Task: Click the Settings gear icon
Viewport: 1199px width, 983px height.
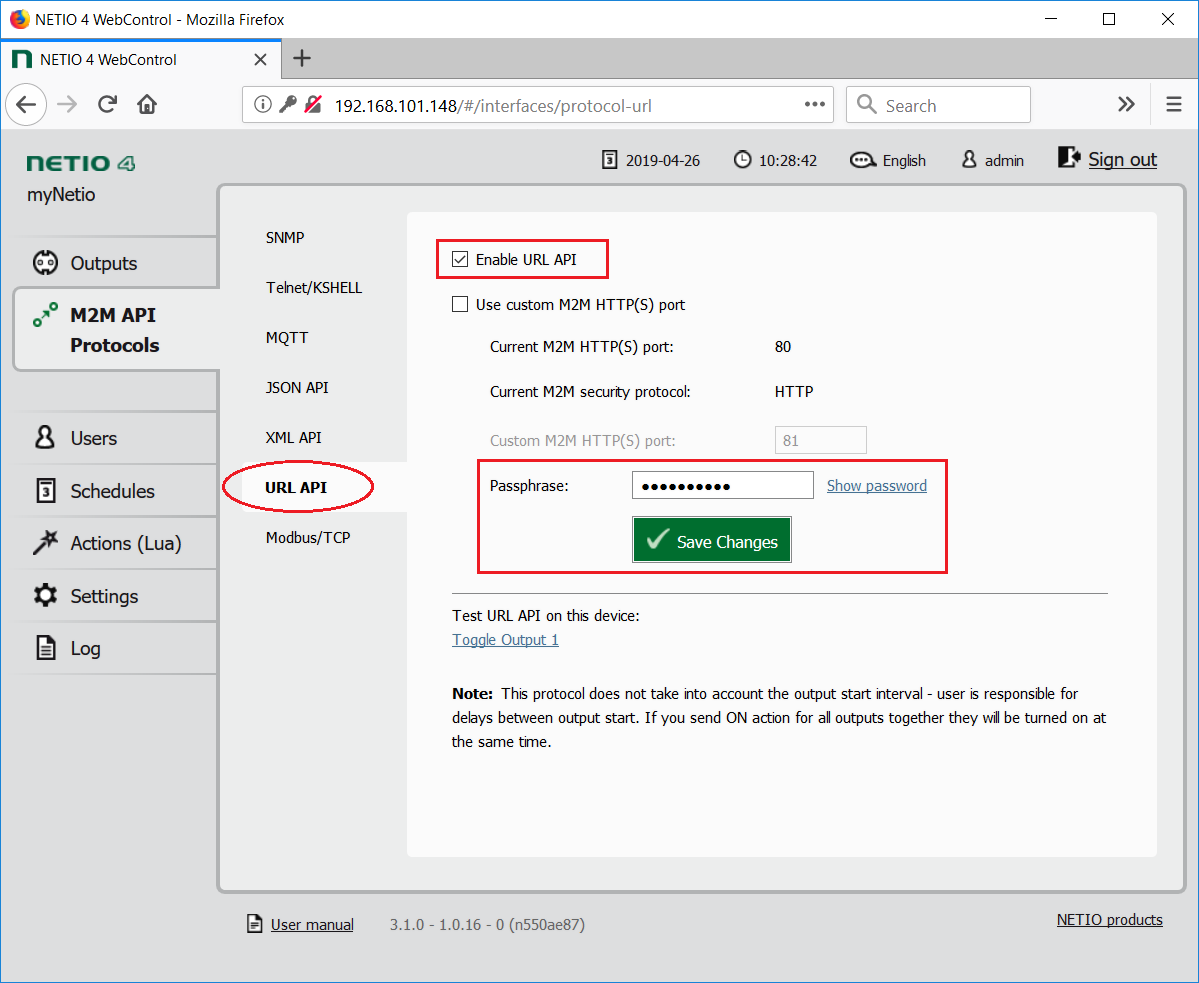Action: [x=45, y=595]
